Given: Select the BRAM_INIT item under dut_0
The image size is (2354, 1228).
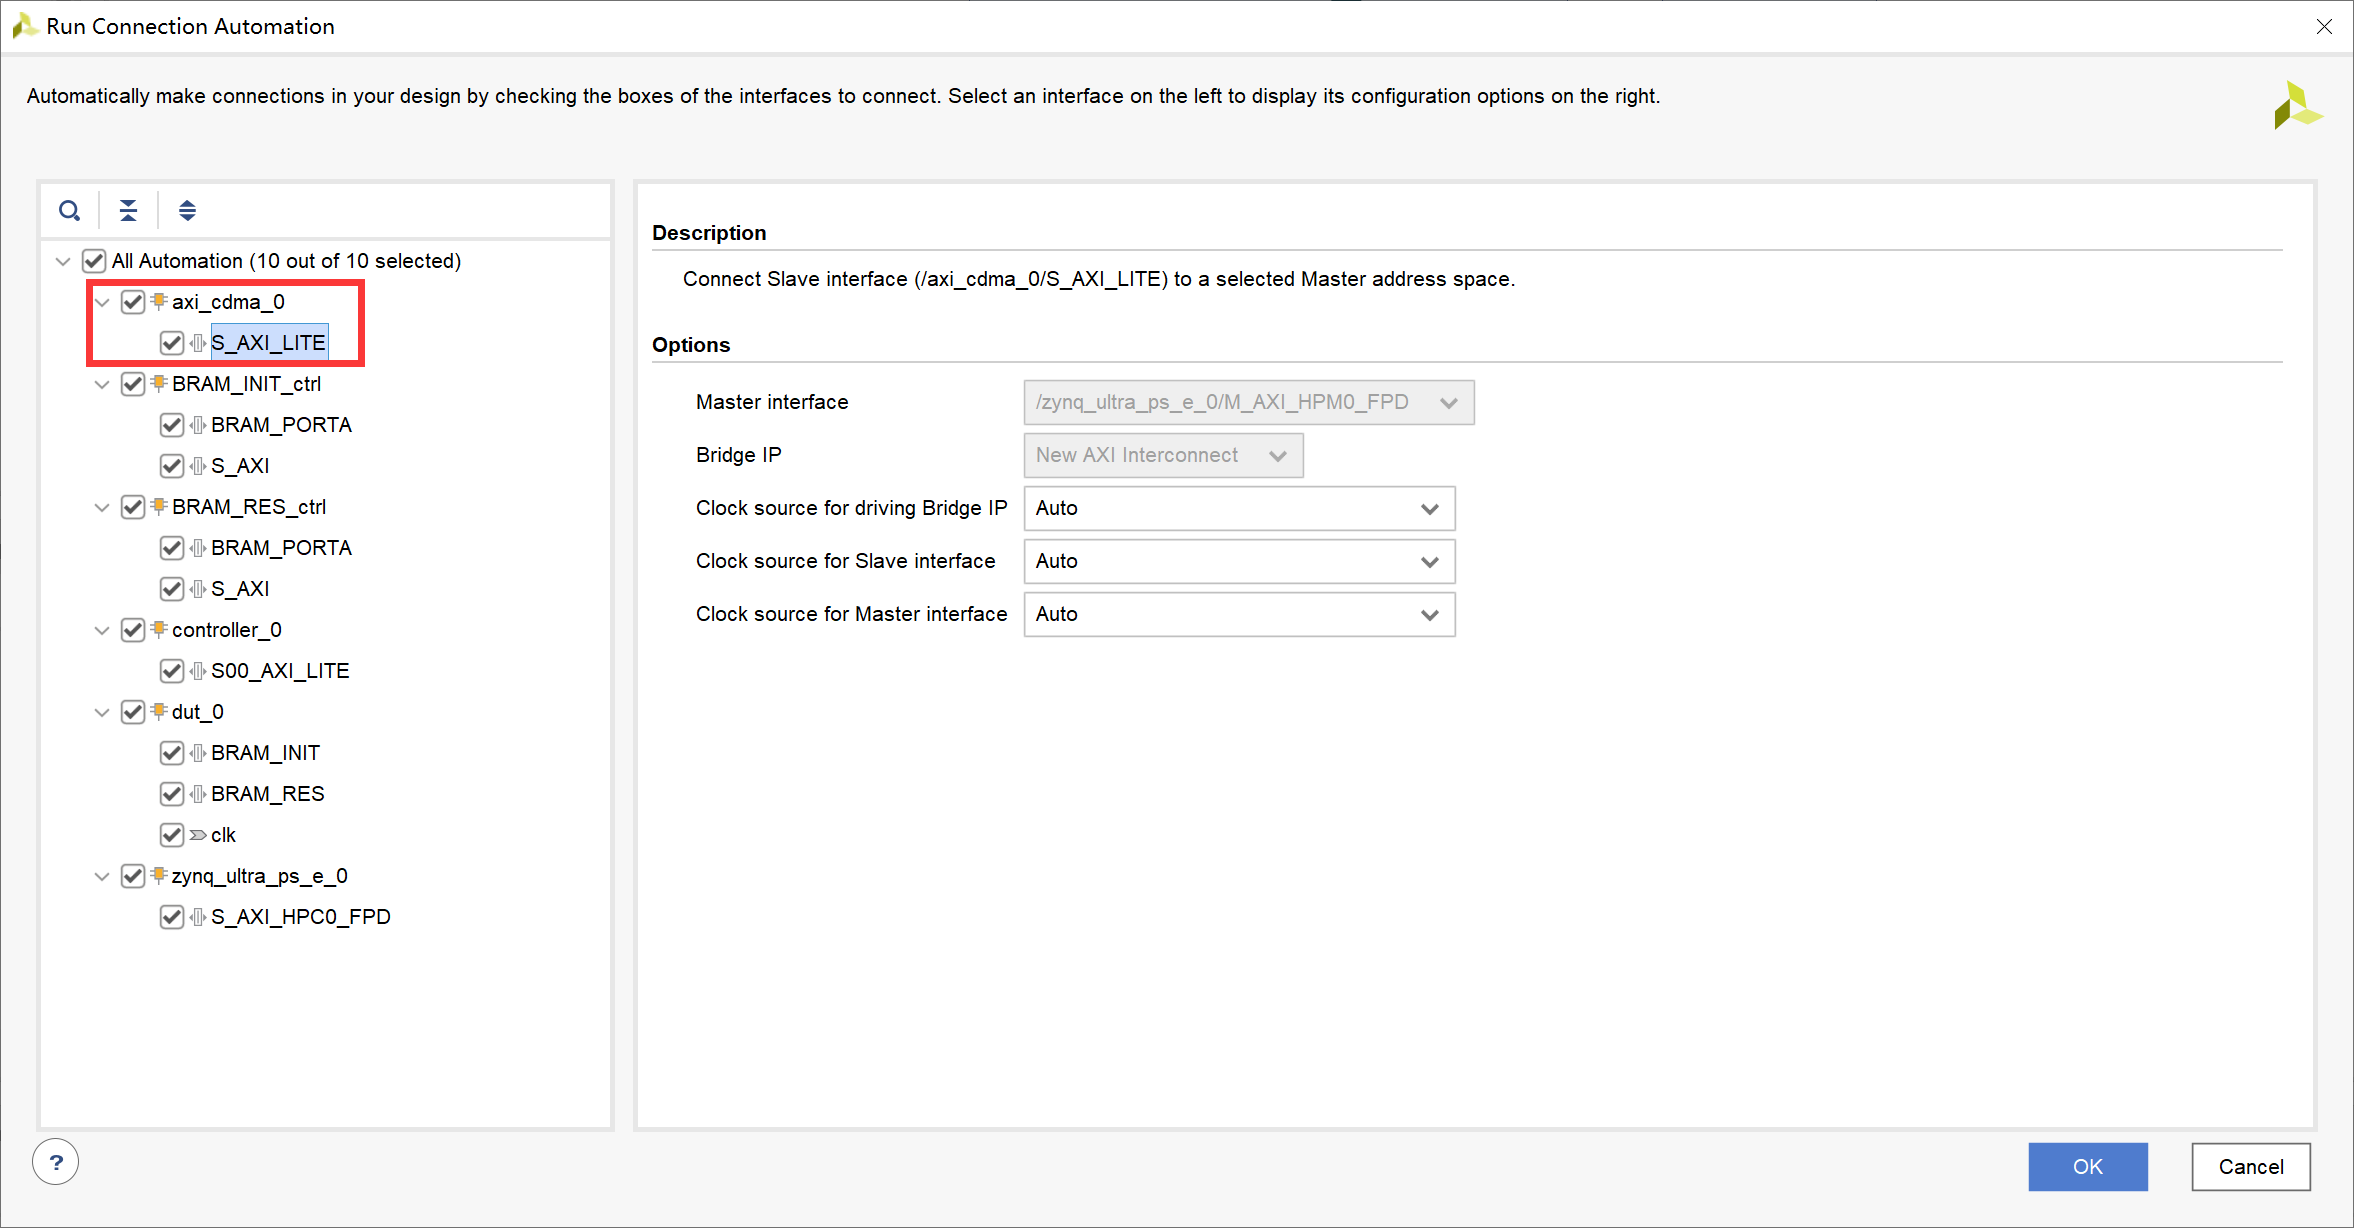Looking at the screenshot, I should [265, 753].
